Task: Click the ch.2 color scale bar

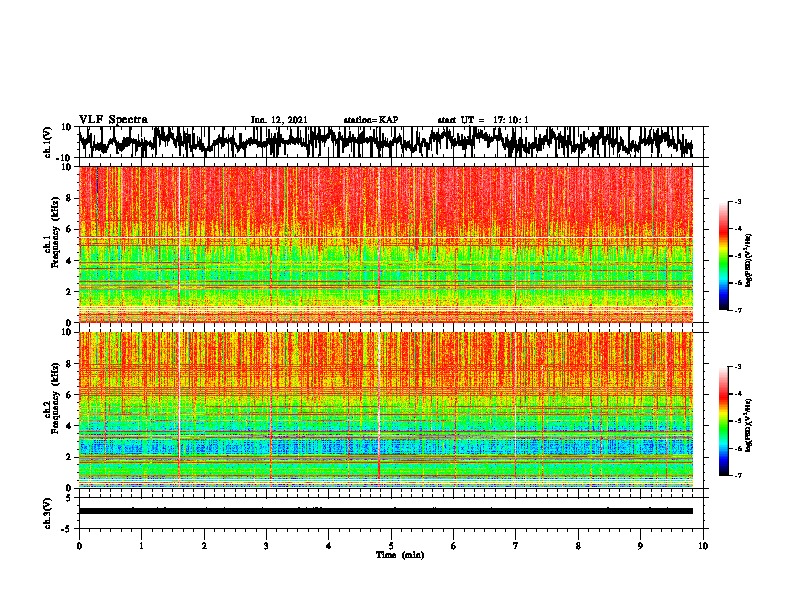Action: tap(724, 421)
